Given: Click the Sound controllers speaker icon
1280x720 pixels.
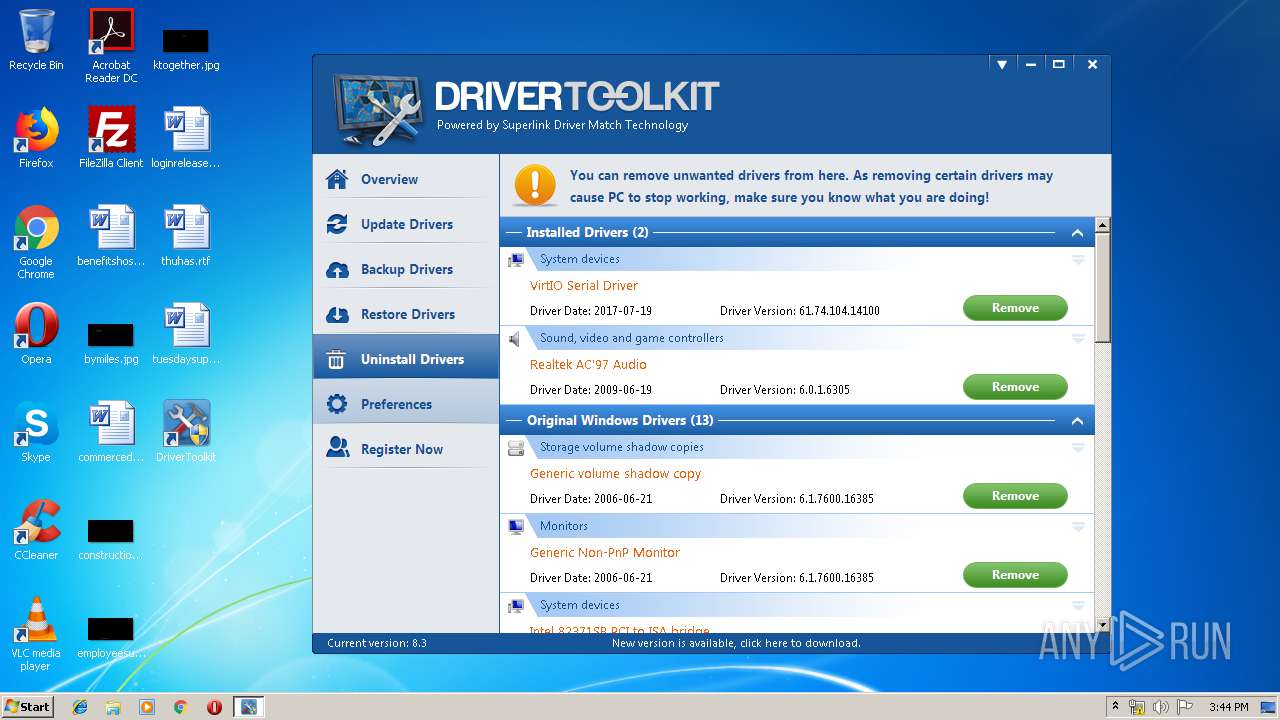Looking at the screenshot, I should [515, 339].
